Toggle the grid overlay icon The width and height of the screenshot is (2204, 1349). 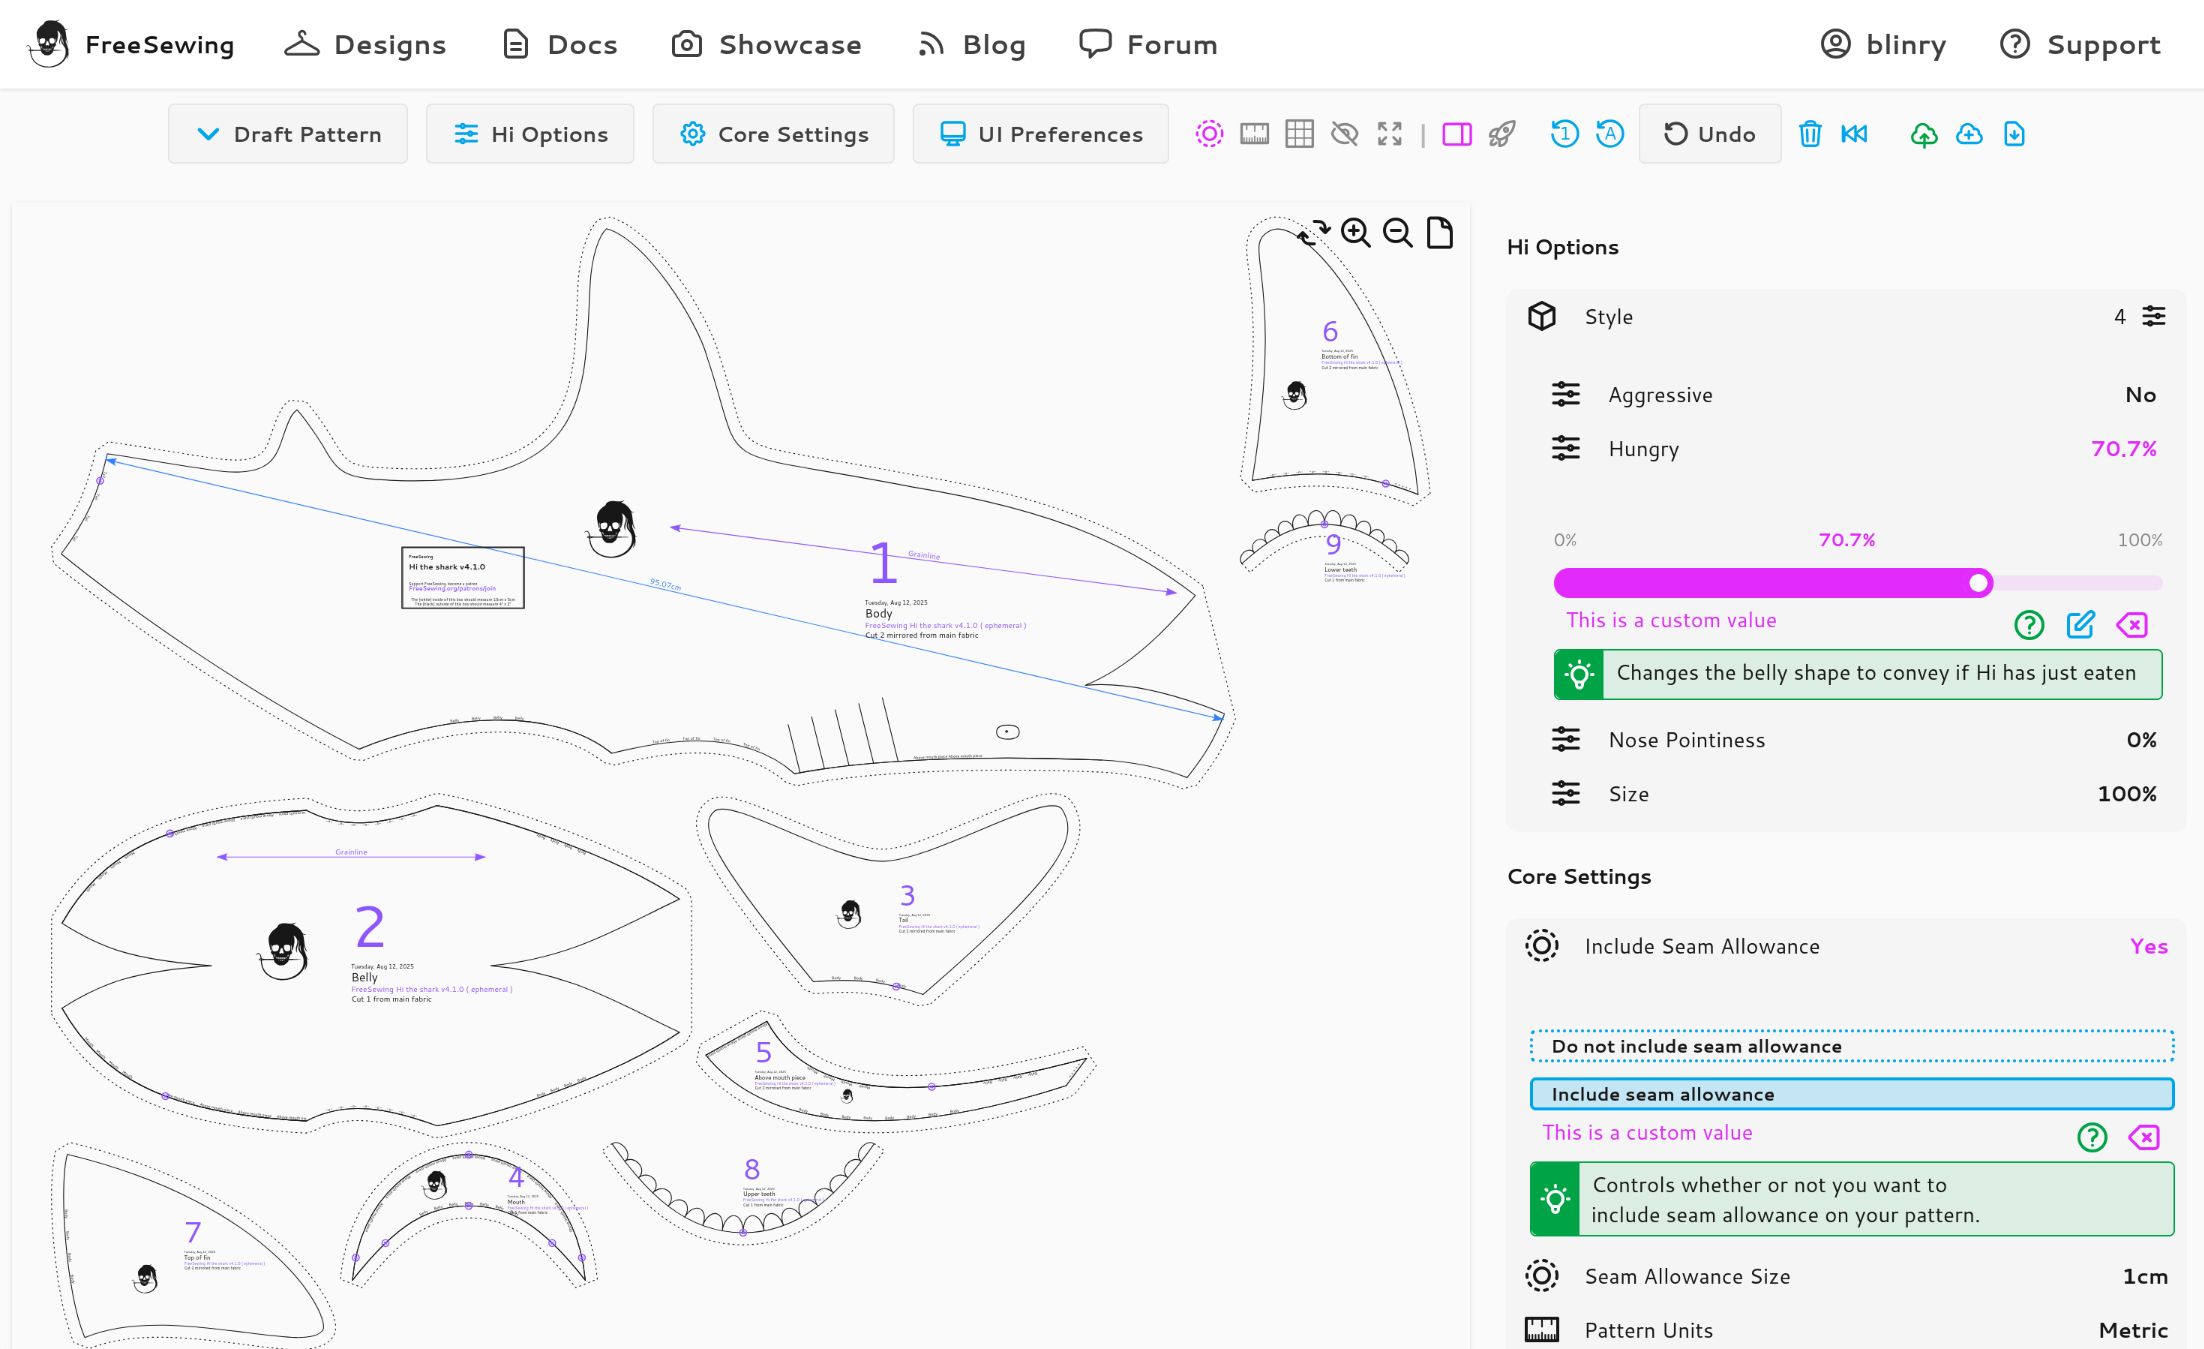click(1299, 133)
